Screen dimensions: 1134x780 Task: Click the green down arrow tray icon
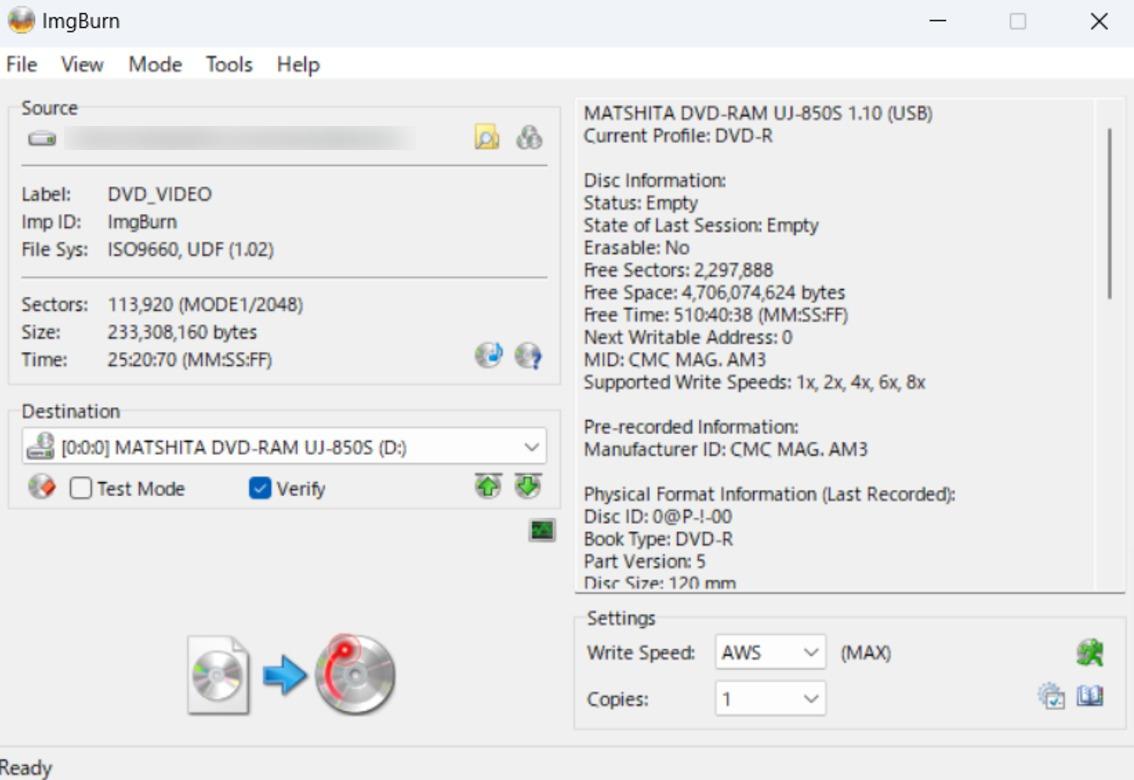coord(528,487)
